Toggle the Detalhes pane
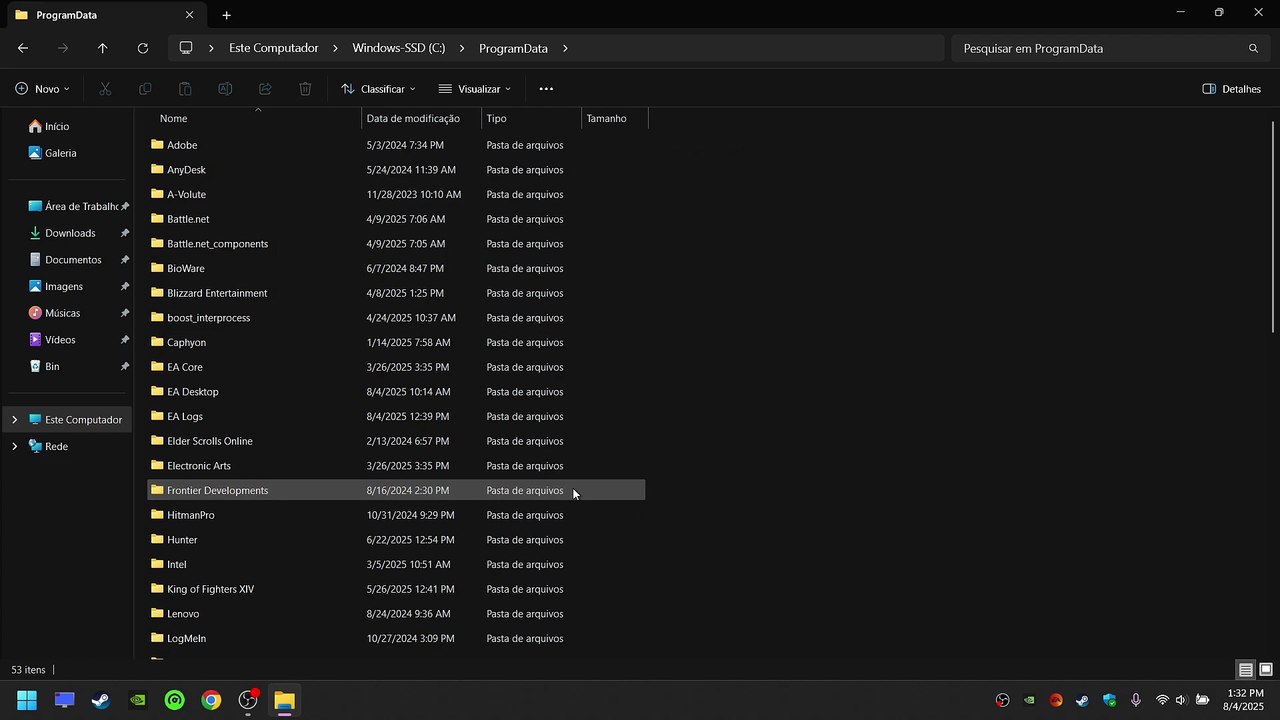This screenshot has height=720, width=1280. pyautogui.click(x=1231, y=89)
